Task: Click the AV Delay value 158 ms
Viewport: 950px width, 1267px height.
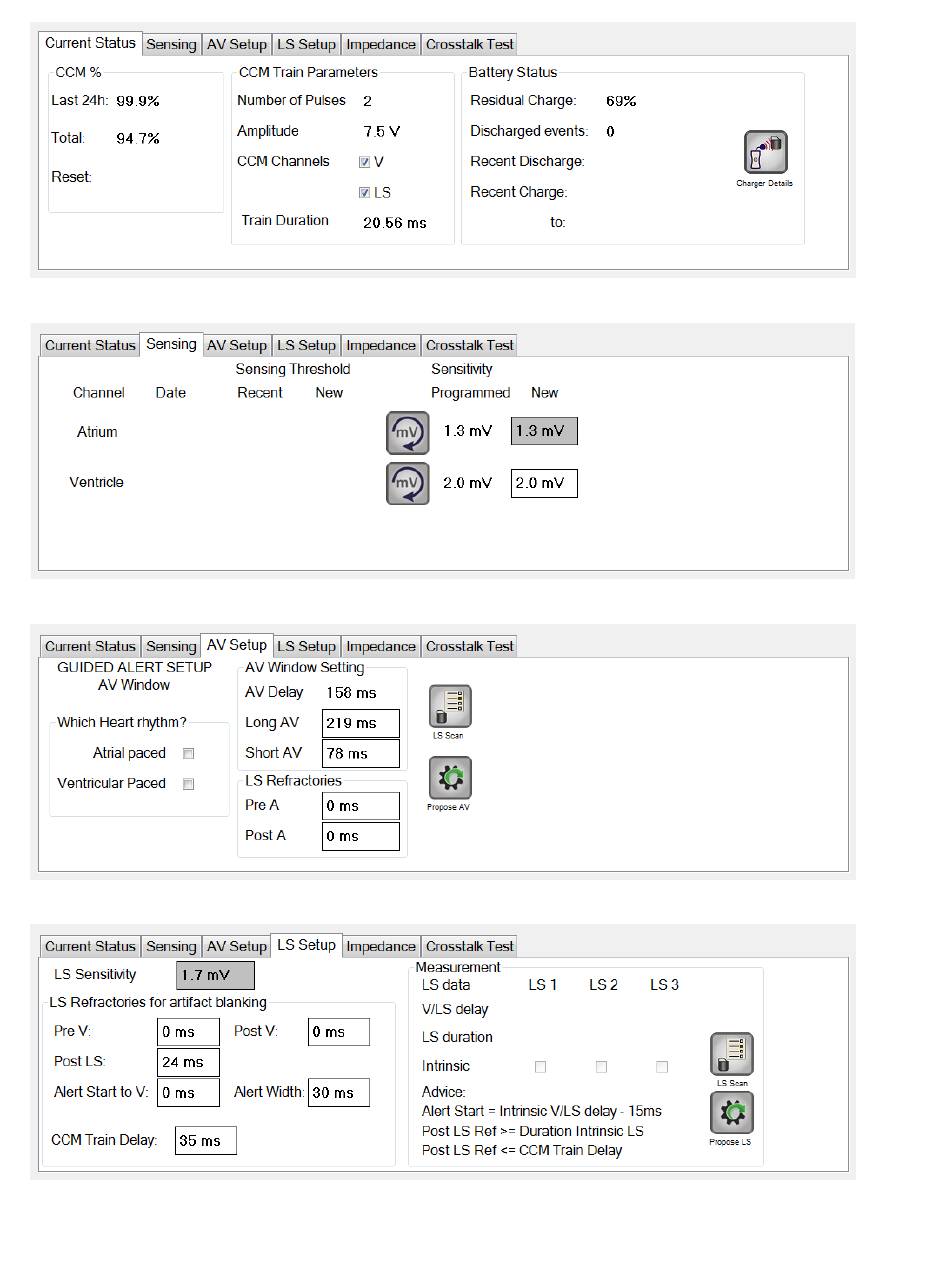Action: 351,693
